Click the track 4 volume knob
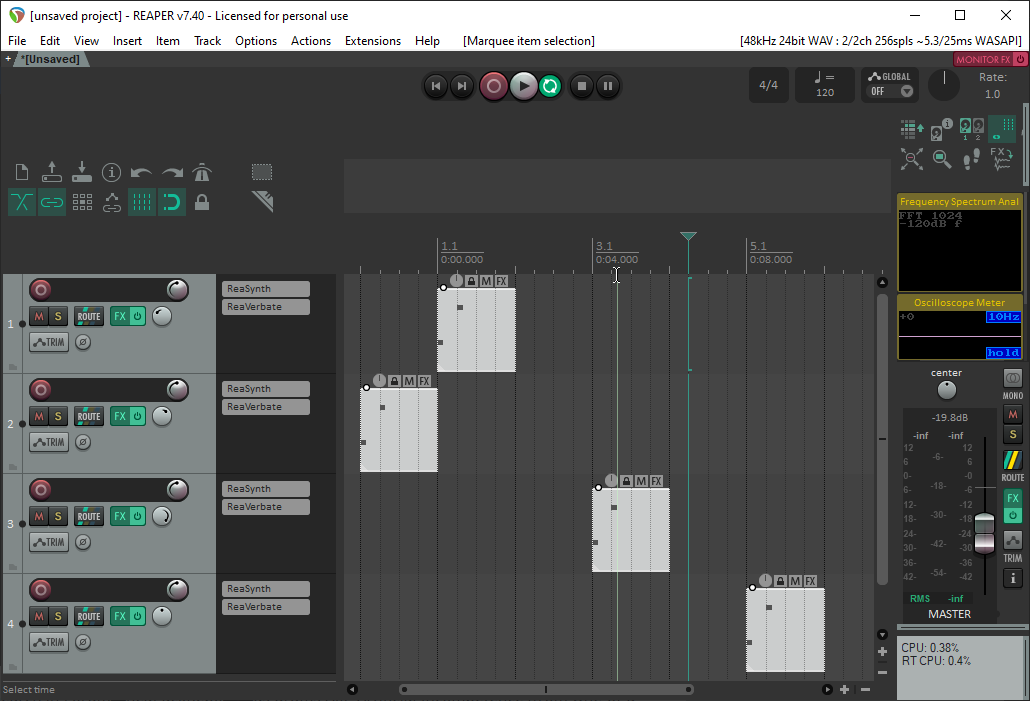 tap(177, 590)
